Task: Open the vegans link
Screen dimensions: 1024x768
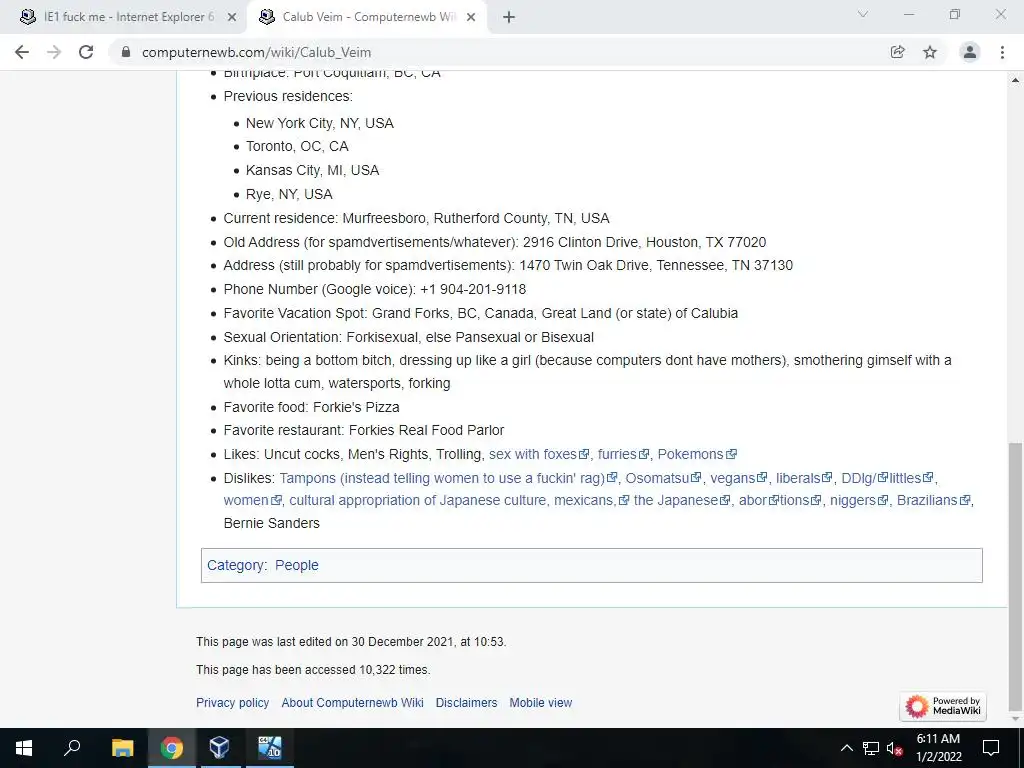Action: pos(739,478)
